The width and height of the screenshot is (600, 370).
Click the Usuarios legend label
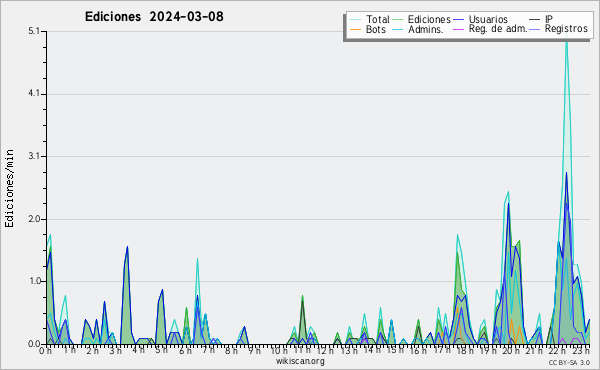click(488, 19)
